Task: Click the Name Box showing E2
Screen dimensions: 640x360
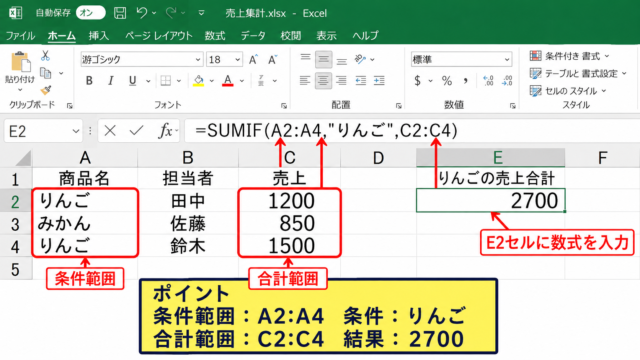Action: coord(43,131)
